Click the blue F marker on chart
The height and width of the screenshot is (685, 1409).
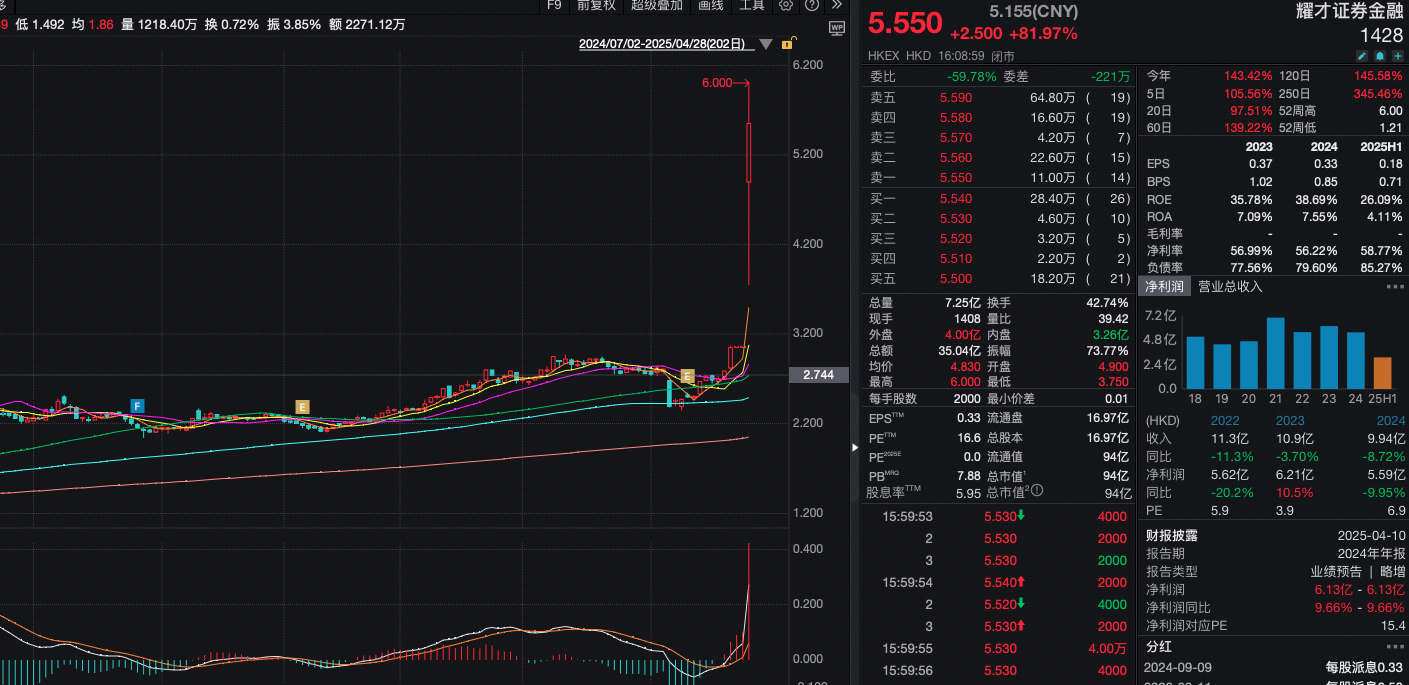pyautogui.click(x=137, y=406)
